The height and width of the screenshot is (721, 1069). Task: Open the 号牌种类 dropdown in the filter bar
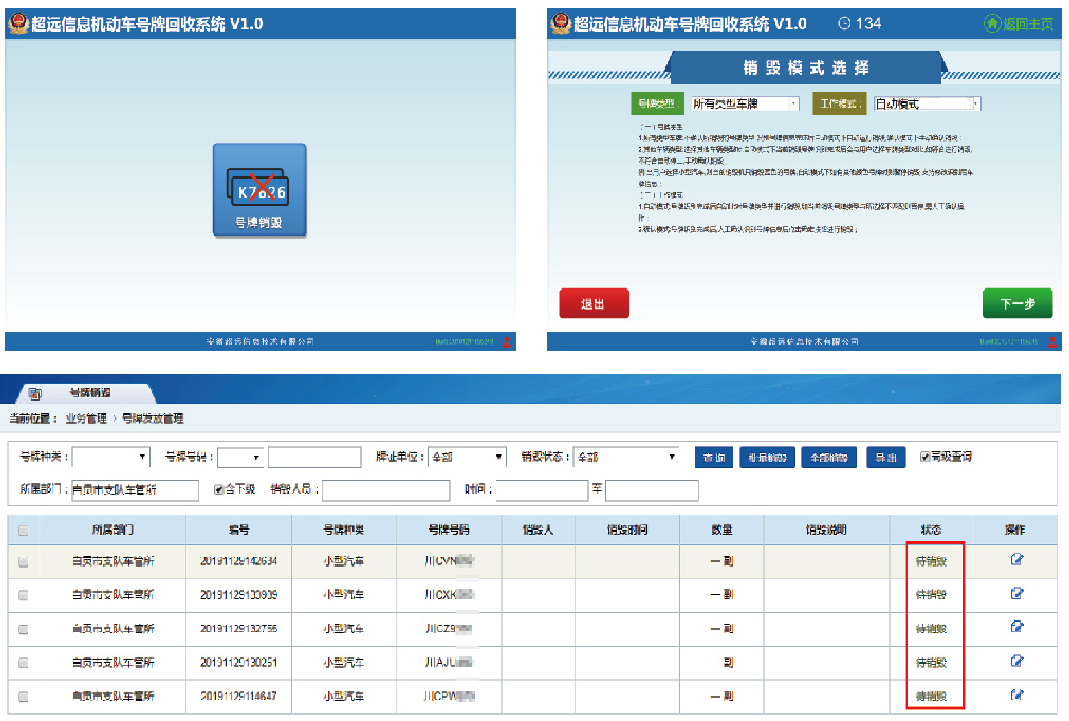point(110,457)
